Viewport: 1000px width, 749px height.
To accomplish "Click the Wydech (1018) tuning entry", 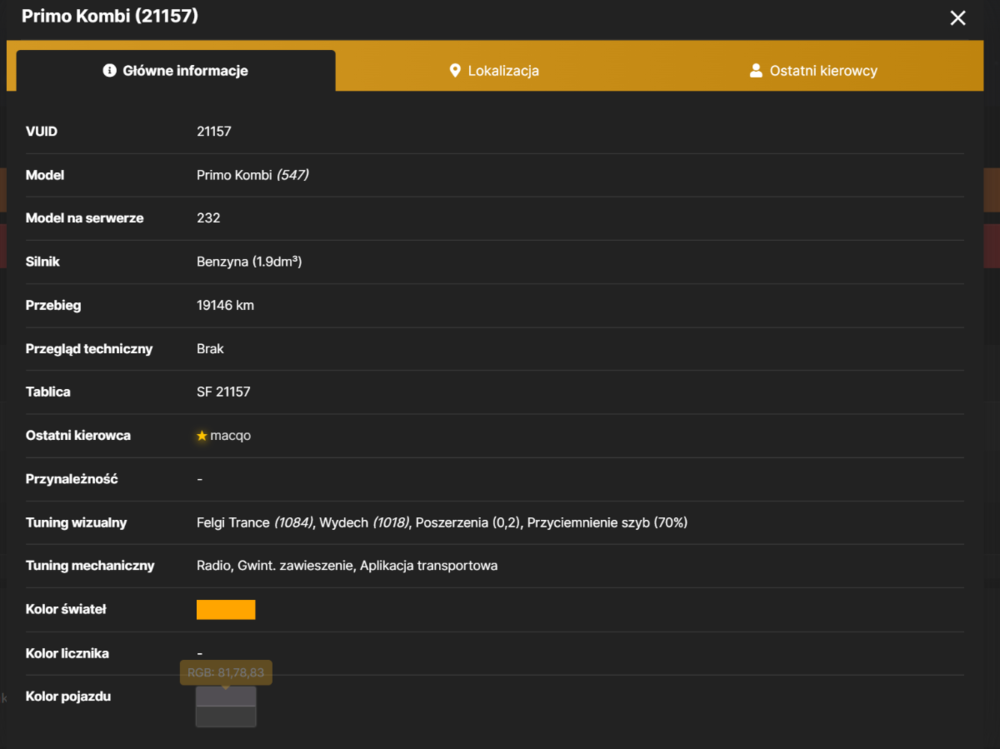I will click(364, 523).
